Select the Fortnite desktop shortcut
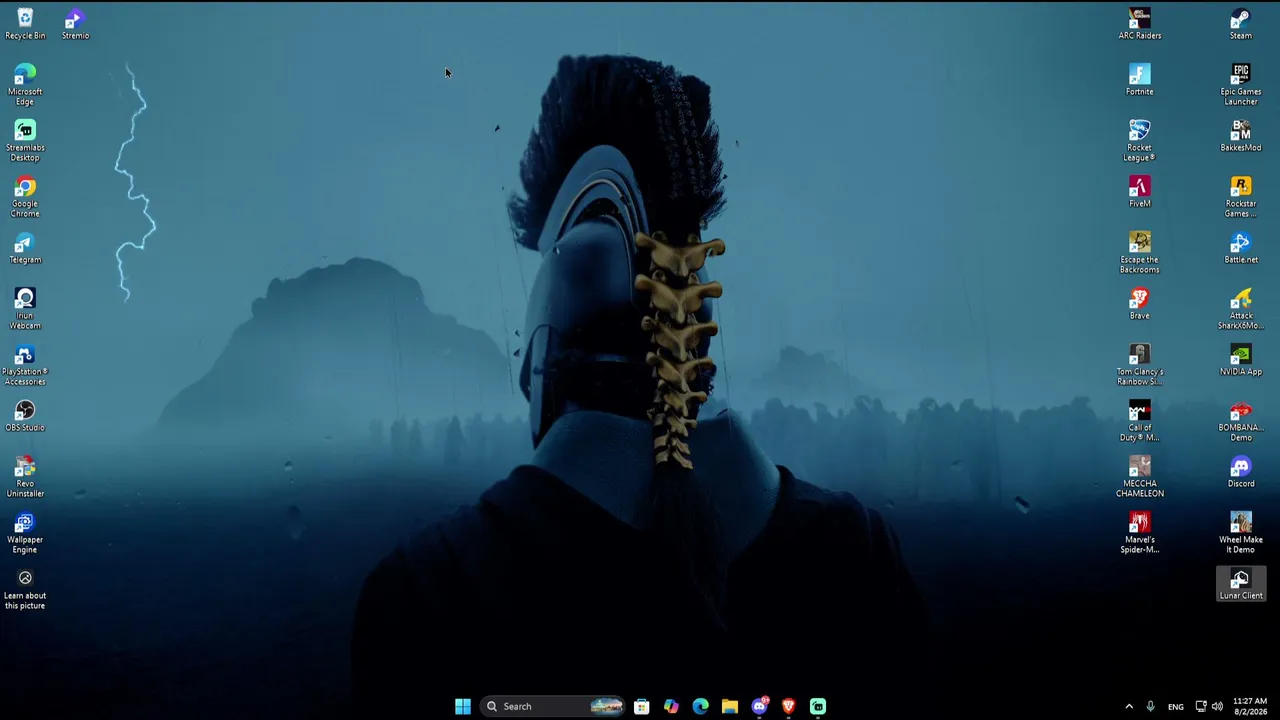The image size is (1280, 720). (x=1140, y=80)
